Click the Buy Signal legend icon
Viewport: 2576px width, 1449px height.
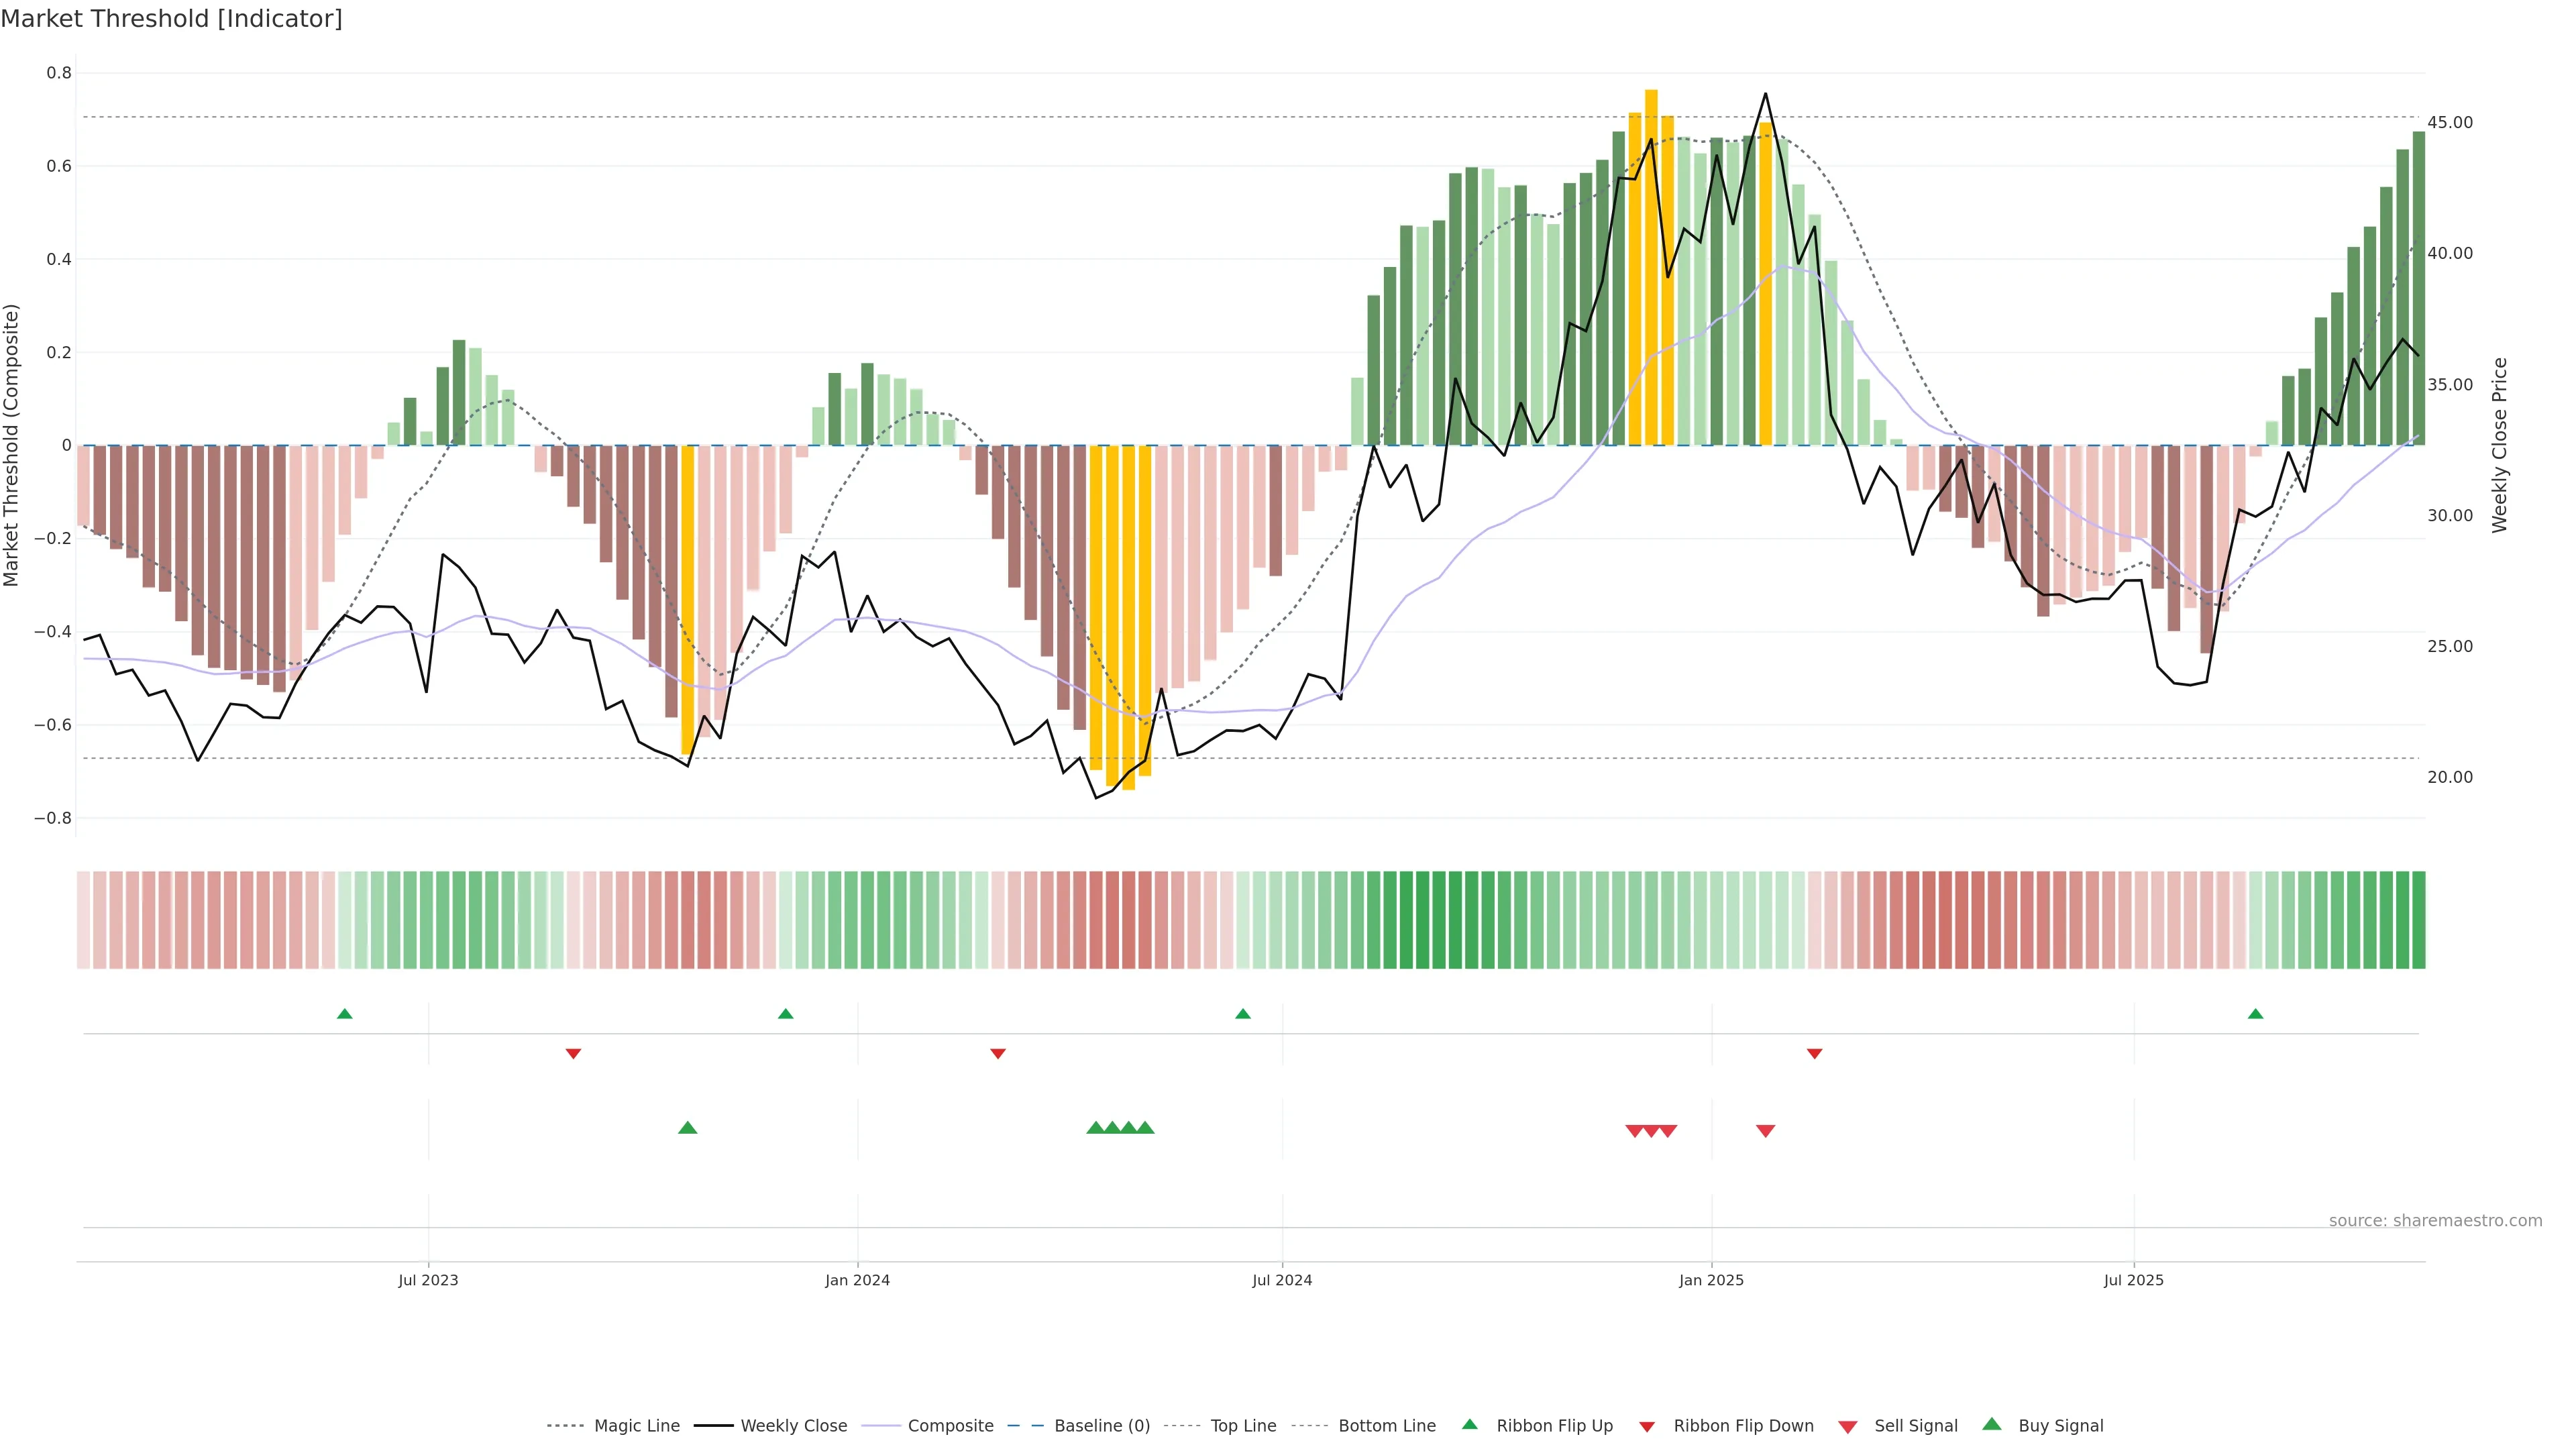tap(1992, 1425)
